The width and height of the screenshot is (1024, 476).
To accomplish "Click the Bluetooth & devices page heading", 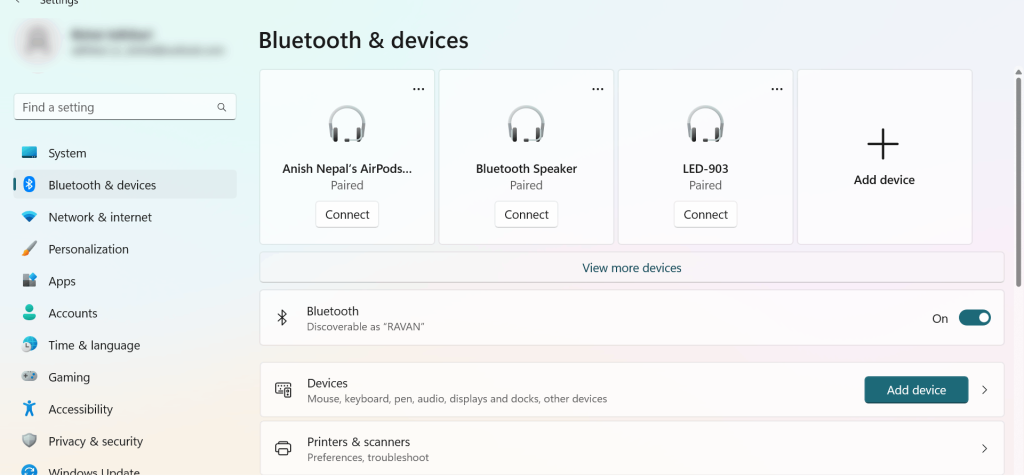I will [363, 40].
